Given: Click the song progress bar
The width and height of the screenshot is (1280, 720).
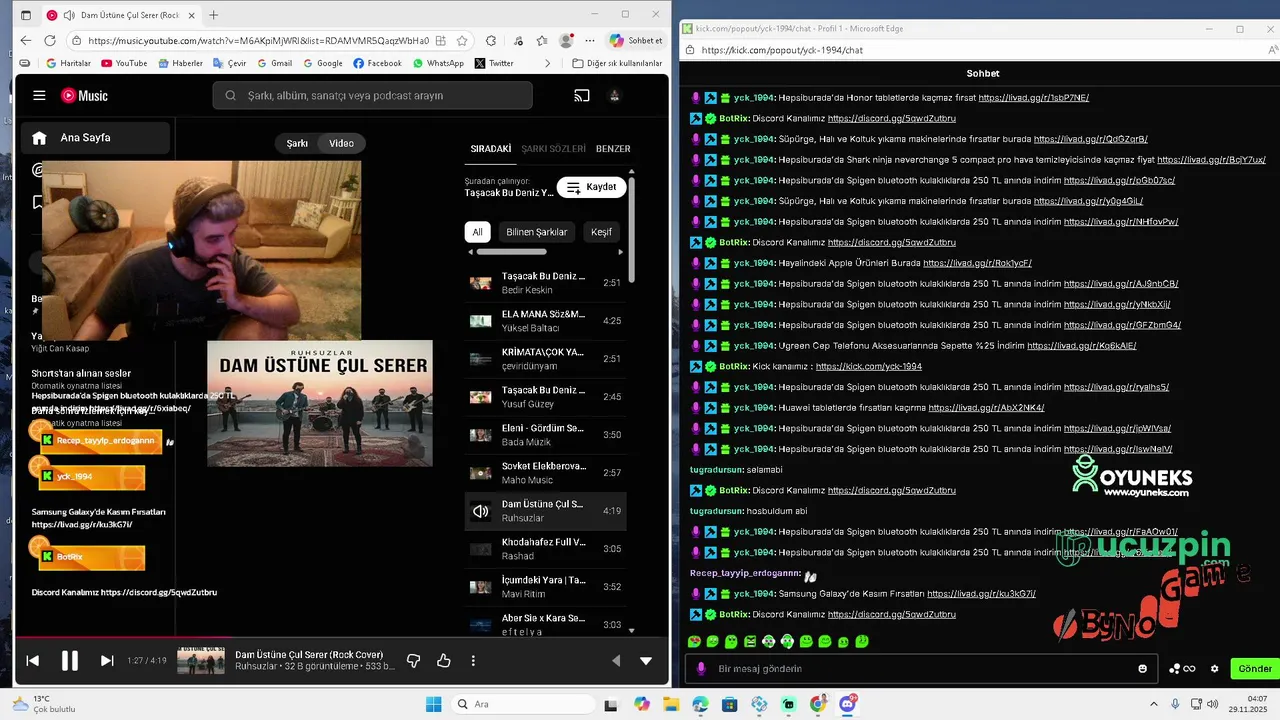Looking at the screenshot, I should [342, 637].
